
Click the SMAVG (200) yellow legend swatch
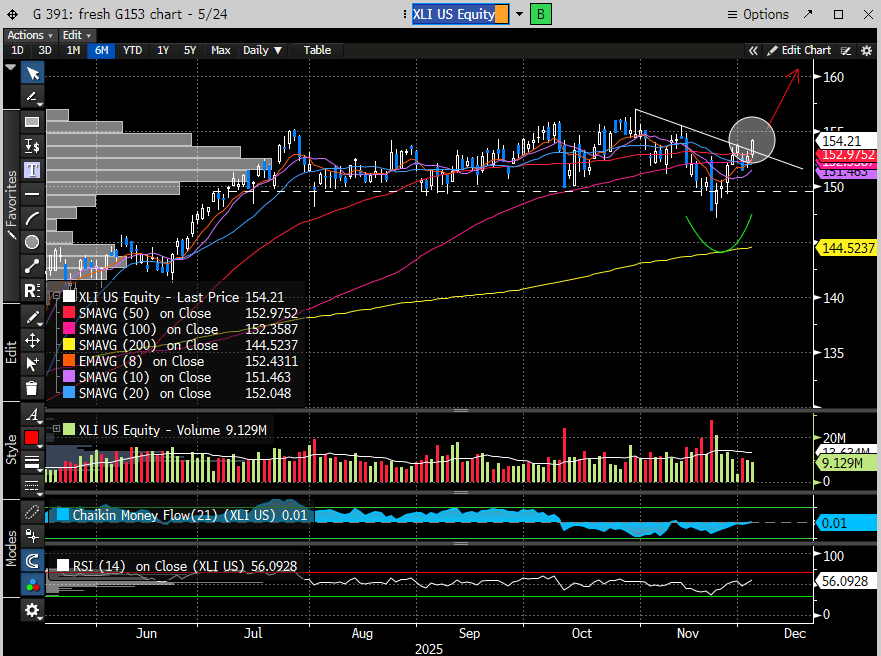coord(69,344)
